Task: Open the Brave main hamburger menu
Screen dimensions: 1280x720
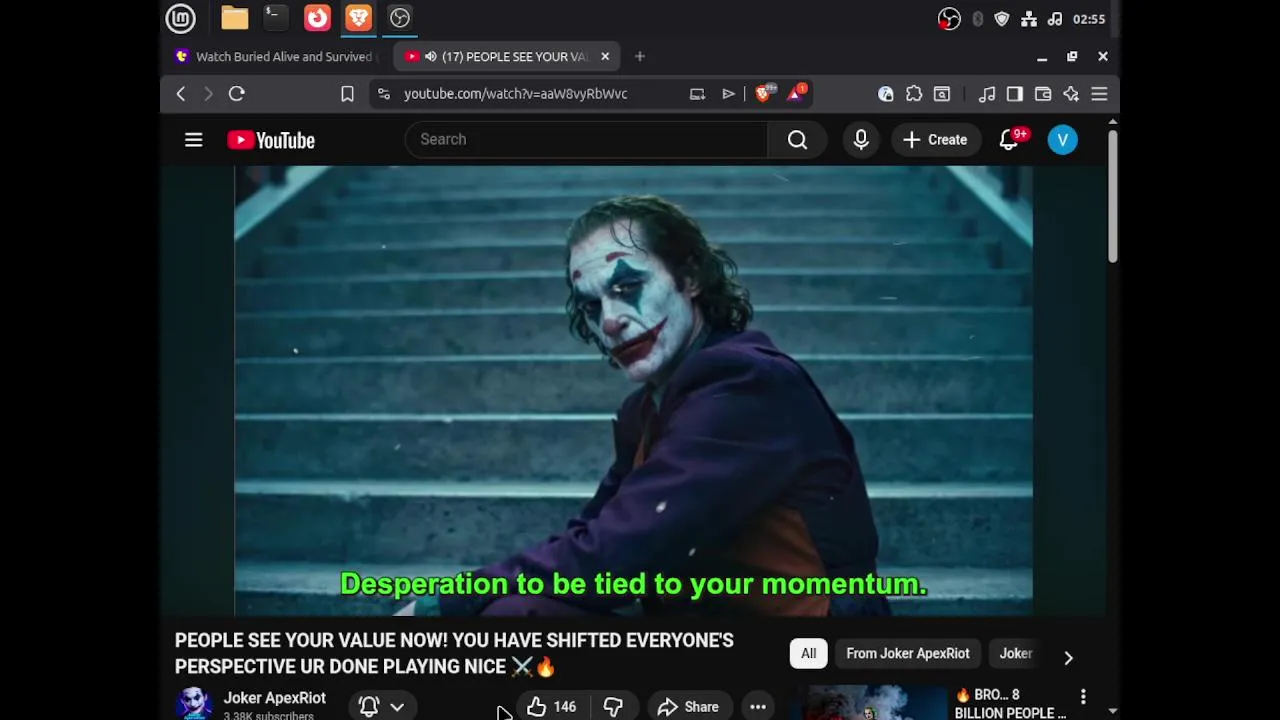Action: [x=1099, y=94]
